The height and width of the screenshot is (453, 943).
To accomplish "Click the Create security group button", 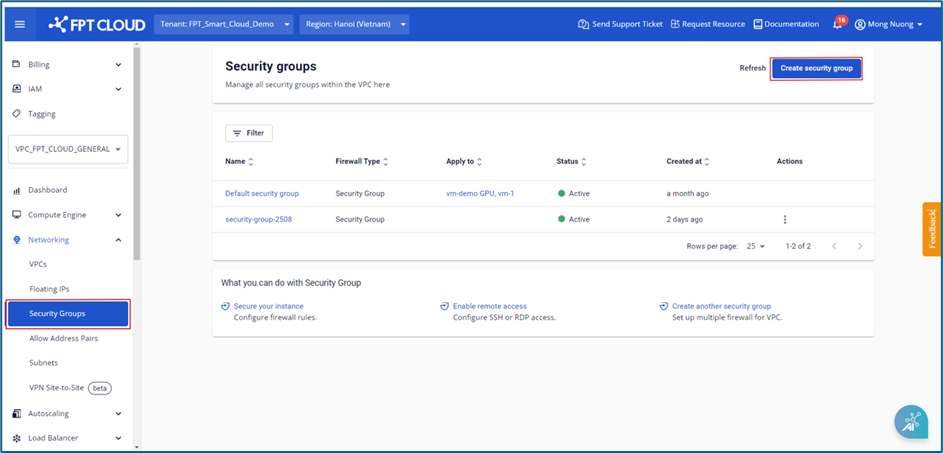I will [x=816, y=68].
